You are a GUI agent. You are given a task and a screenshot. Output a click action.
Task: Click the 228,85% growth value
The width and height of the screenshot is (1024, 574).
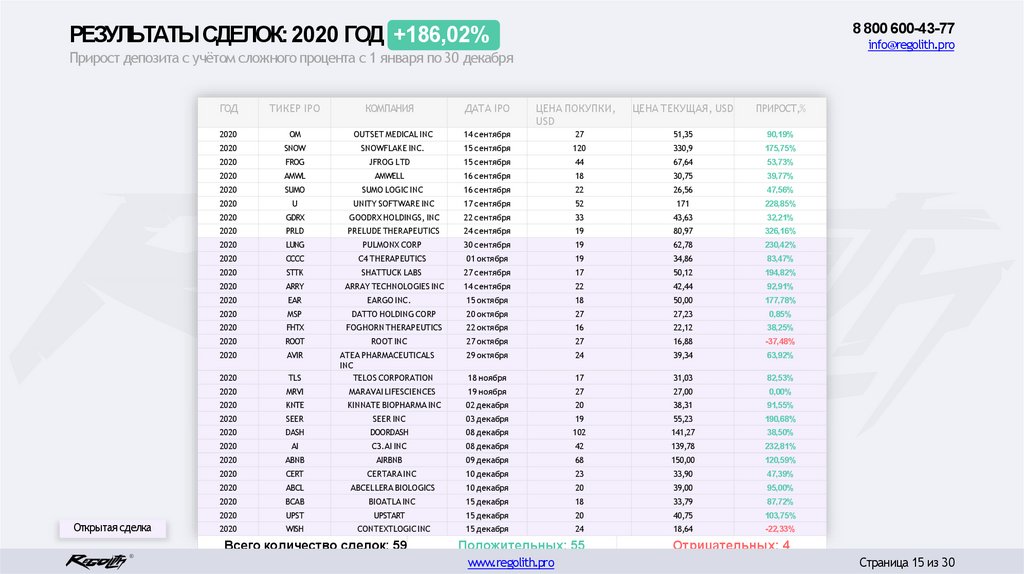780,204
